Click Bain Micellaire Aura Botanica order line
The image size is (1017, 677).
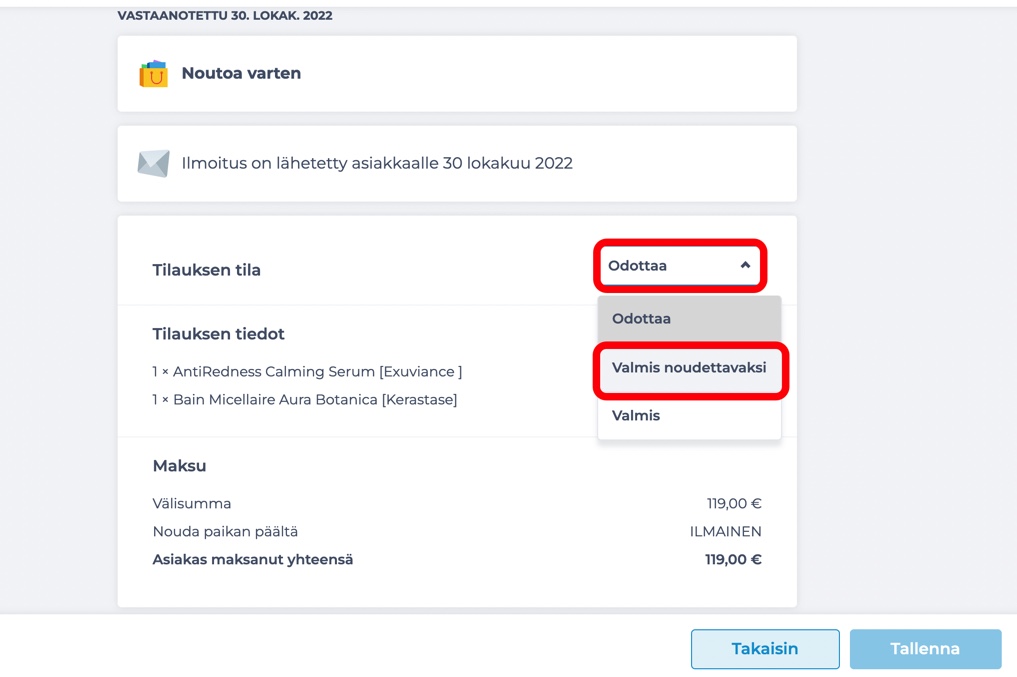(305, 399)
